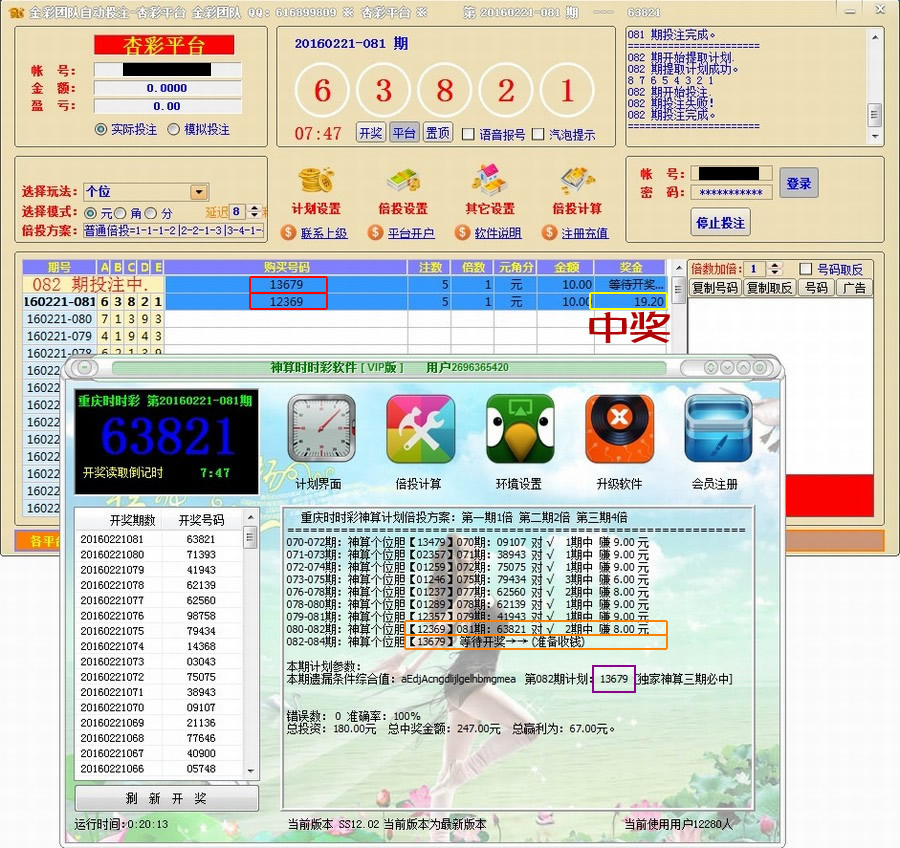This screenshot has width=900, height=848.
Task: Open the 其它设置 house icon
Action: (x=489, y=181)
